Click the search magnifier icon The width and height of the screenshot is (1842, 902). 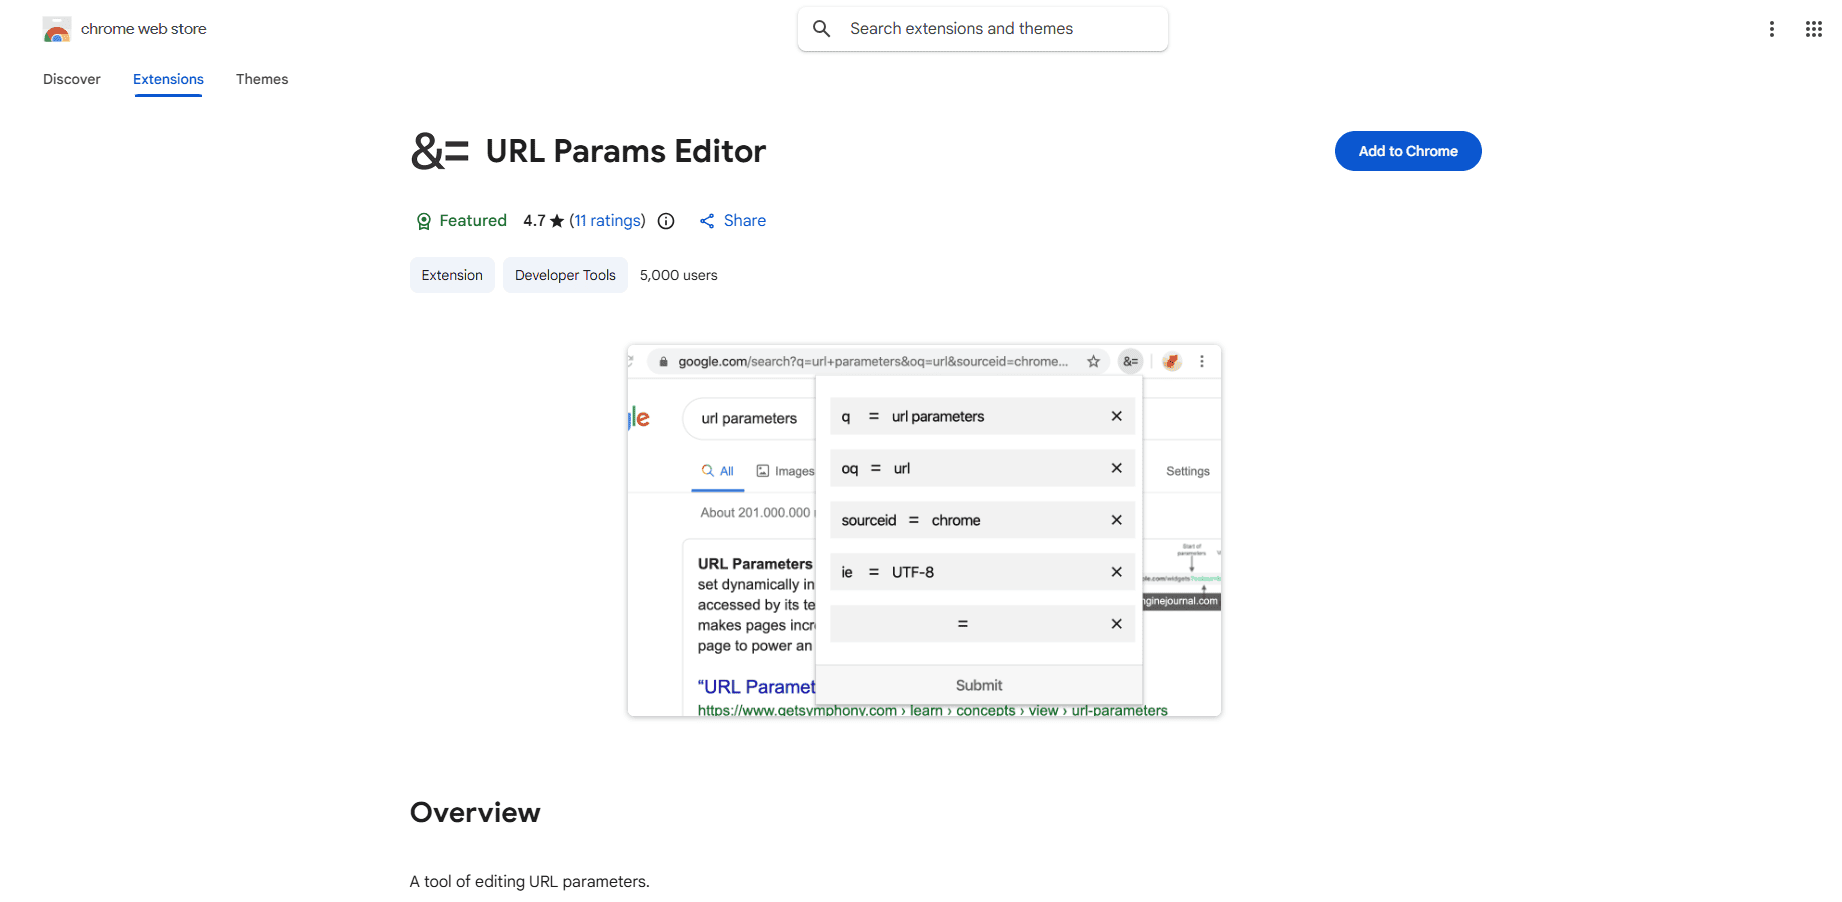pyautogui.click(x=822, y=29)
